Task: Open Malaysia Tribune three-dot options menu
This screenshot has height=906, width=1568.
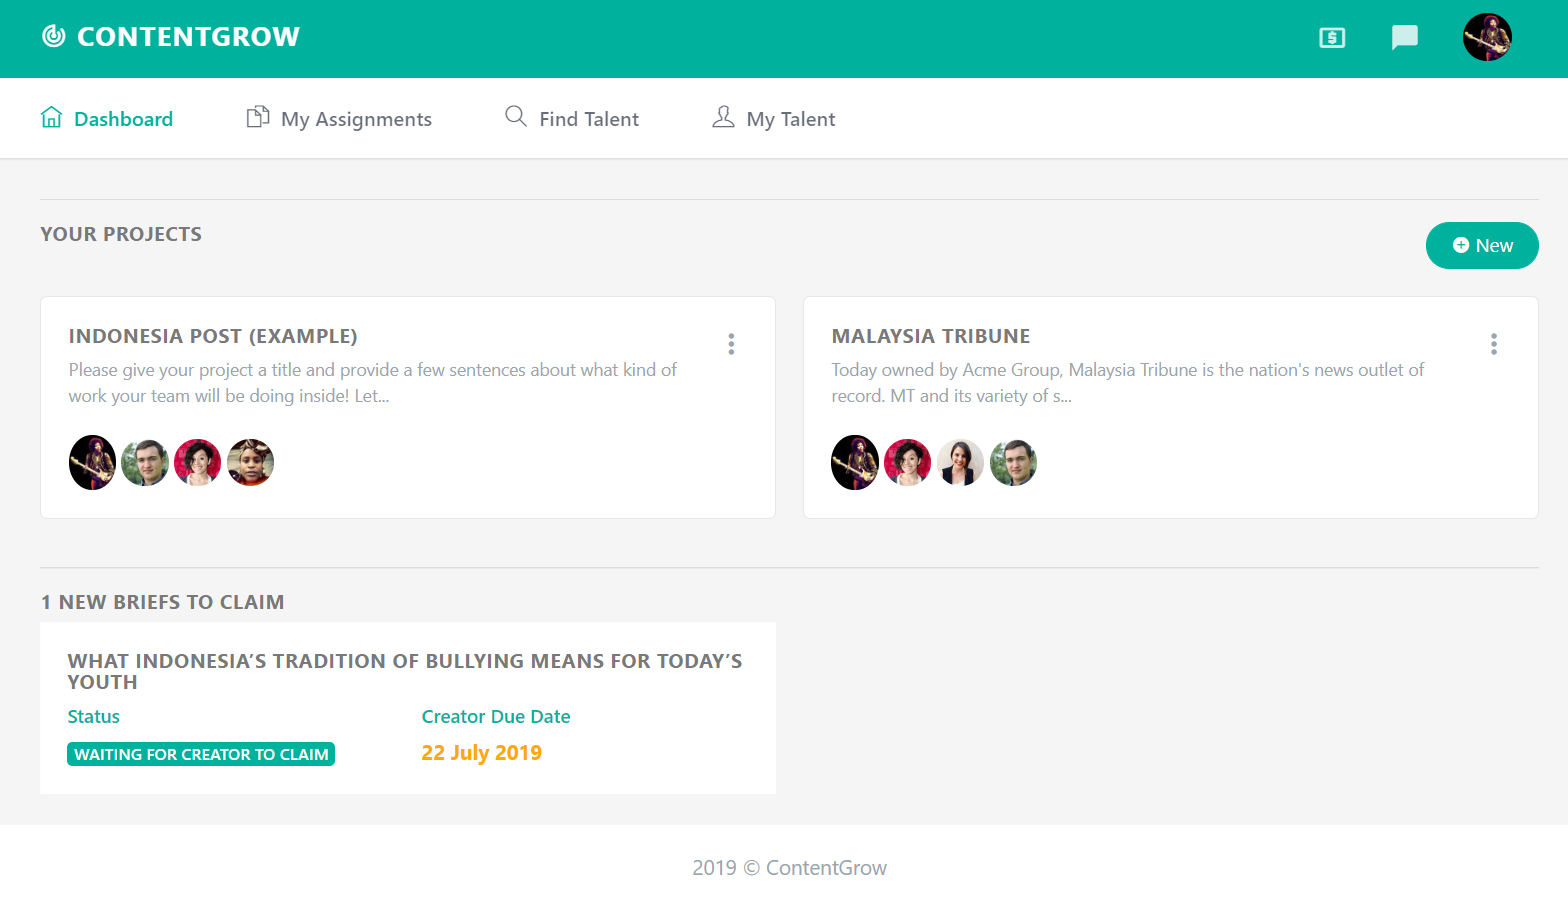Action: [1494, 344]
